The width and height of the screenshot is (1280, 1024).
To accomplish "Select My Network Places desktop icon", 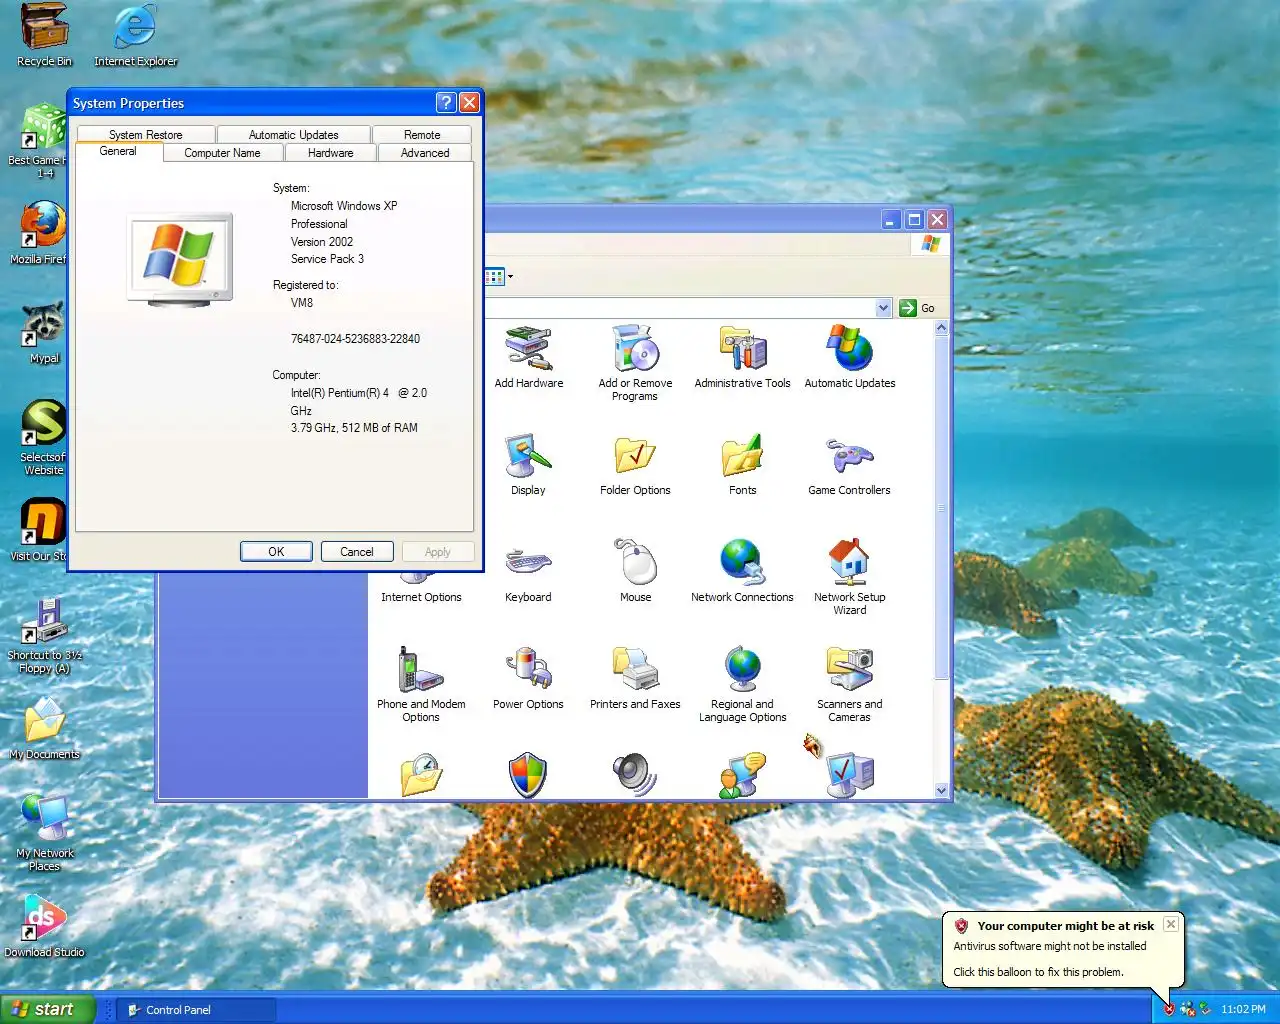I will 44,833.
